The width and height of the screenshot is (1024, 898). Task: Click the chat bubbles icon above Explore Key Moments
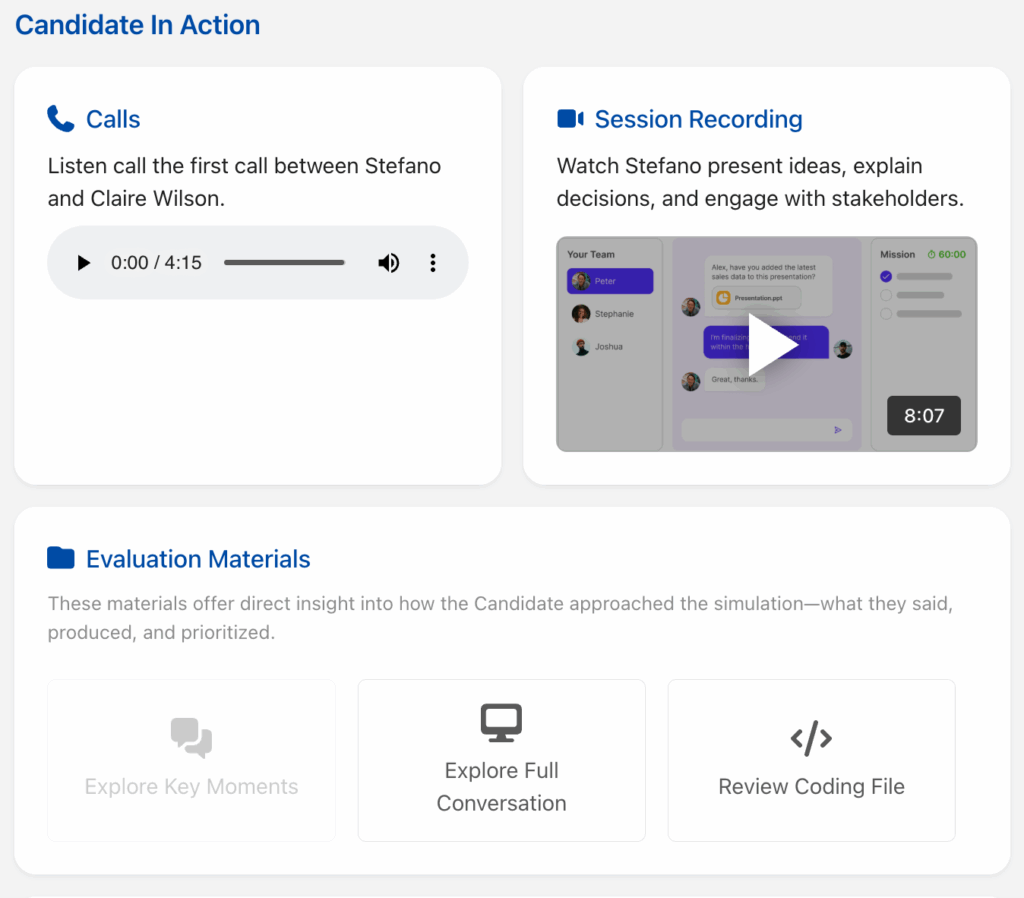coord(191,738)
